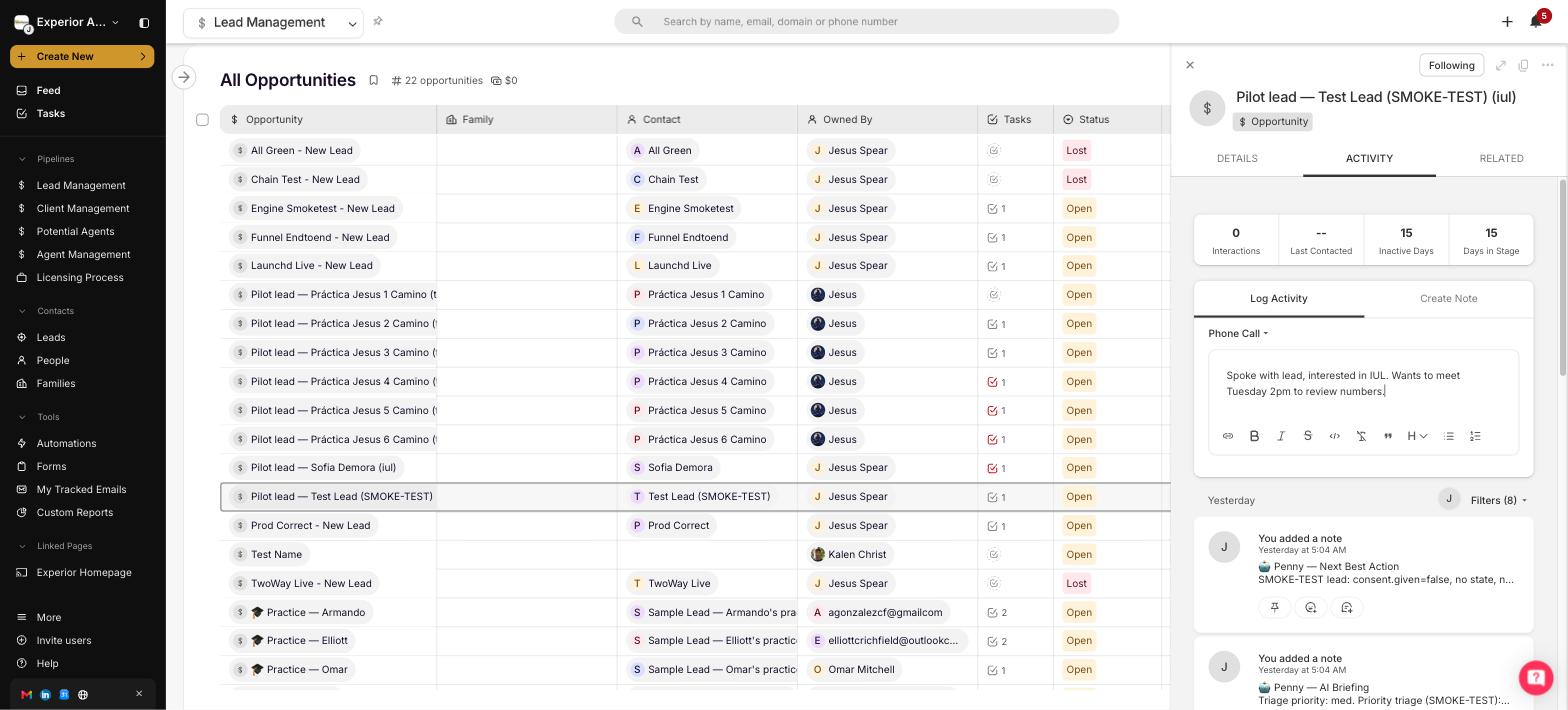Open the Filters (8) dropdown

point(1499,500)
